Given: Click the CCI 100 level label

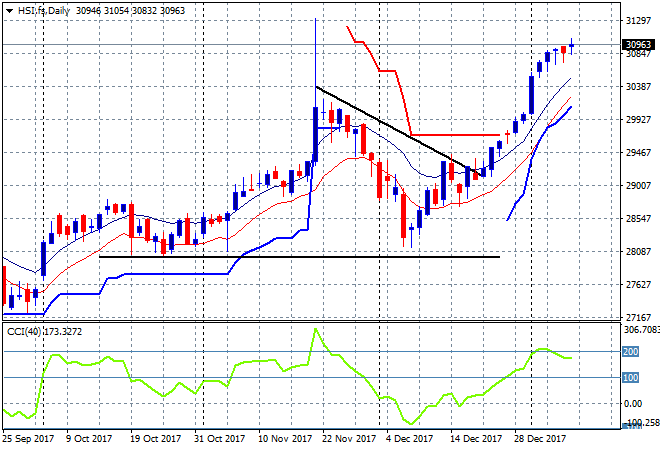Looking at the screenshot, I should point(631,378).
